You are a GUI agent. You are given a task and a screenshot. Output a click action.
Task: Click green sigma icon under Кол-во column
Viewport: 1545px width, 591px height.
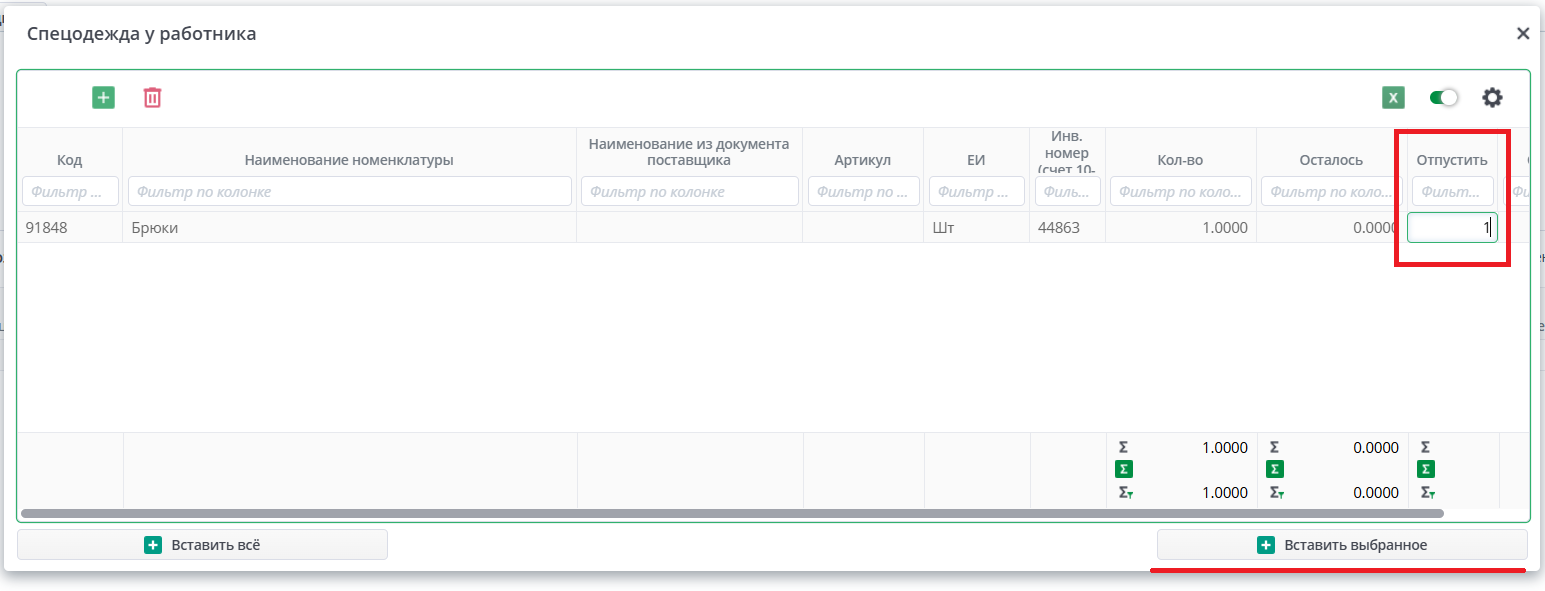[x=1124, y=469]
